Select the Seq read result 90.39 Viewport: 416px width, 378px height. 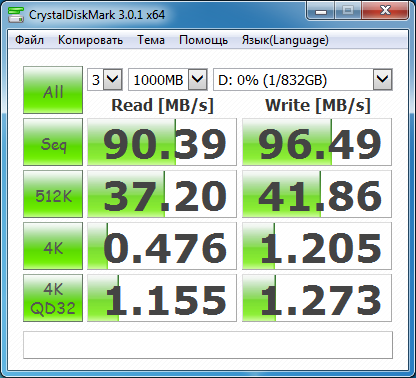point(162,142)
